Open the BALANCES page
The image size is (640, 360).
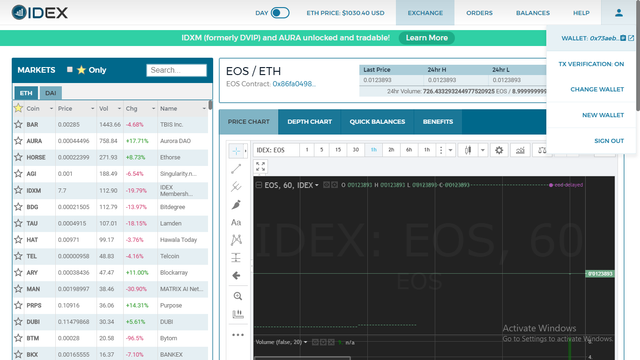pos(533,13)
